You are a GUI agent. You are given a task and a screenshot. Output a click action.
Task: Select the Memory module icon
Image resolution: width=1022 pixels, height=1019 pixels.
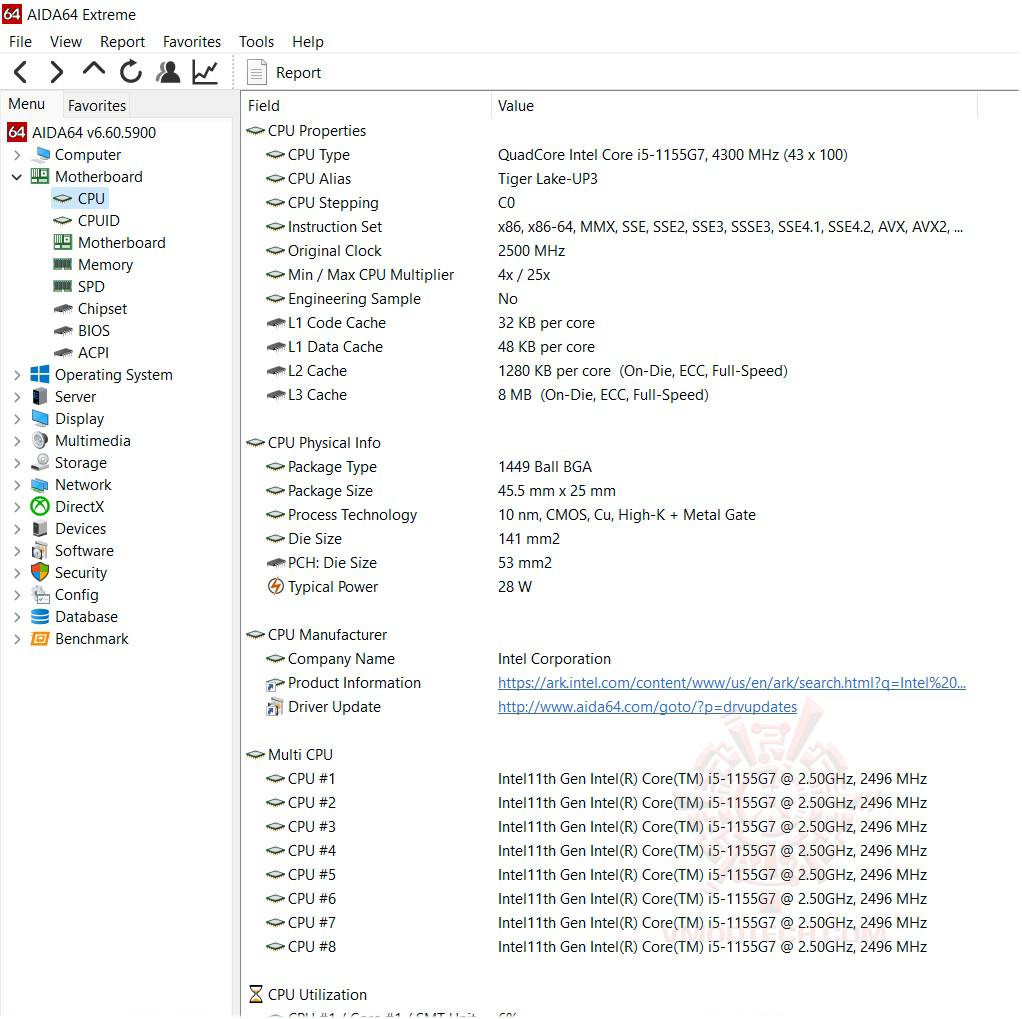(63, 265)
